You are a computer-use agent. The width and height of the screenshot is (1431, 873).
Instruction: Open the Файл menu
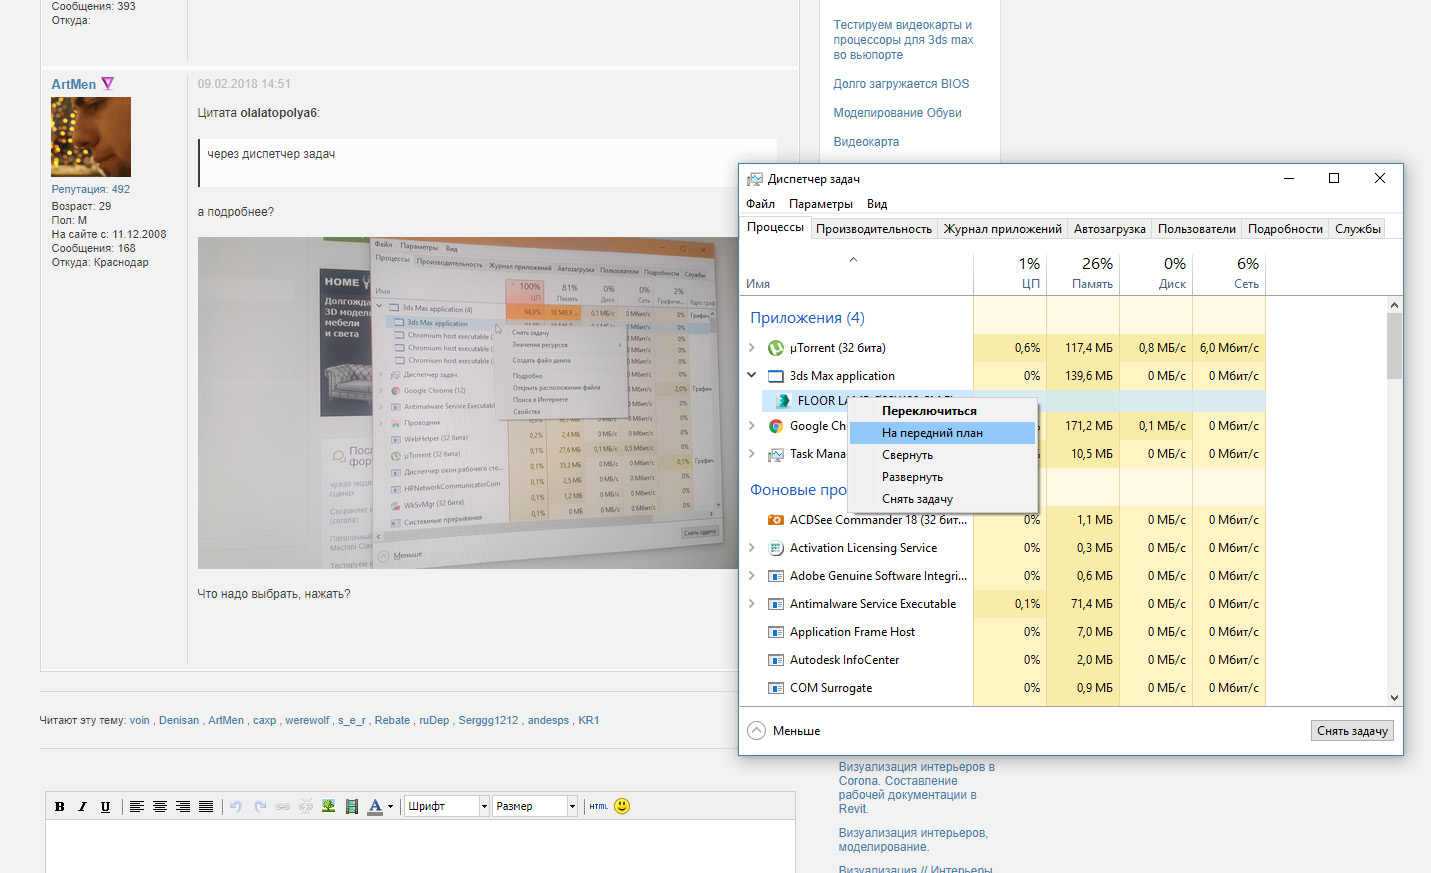coord(761,204)
